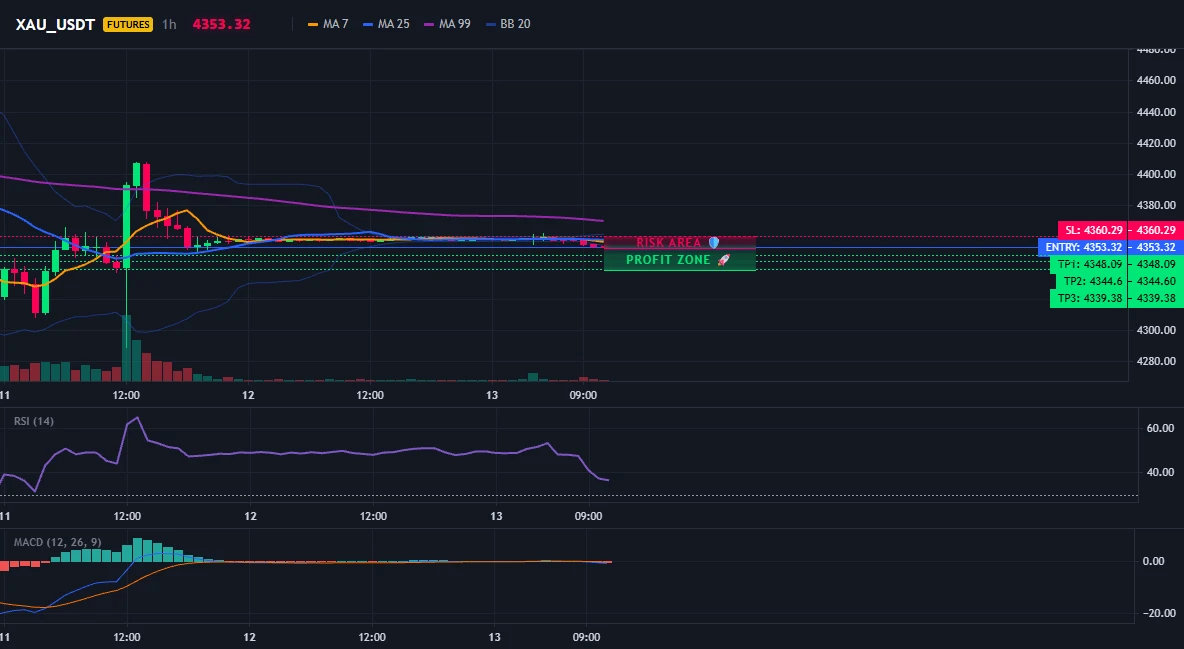1184x649 pixels.
Task: Click the 4440.00 price axis label
Action: tap(1155, 112)
